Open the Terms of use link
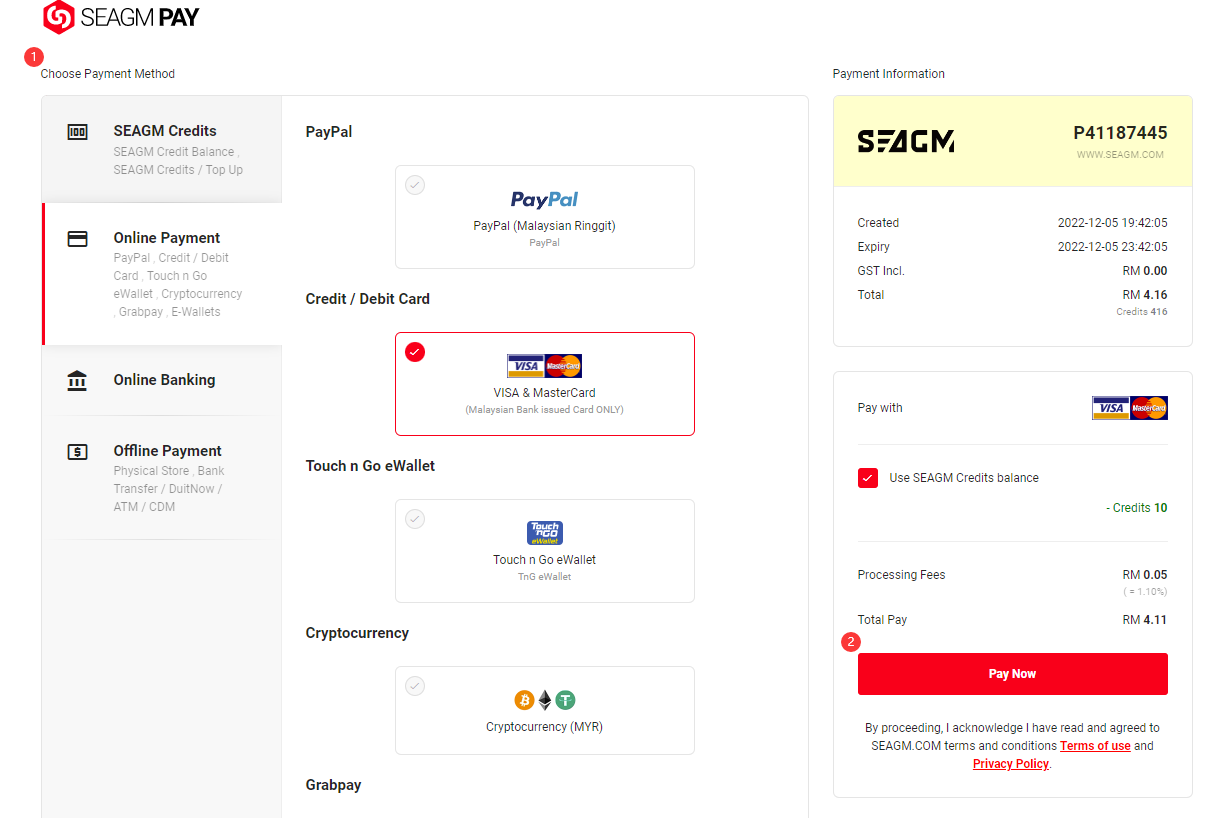 click(x=1095, y=746)
